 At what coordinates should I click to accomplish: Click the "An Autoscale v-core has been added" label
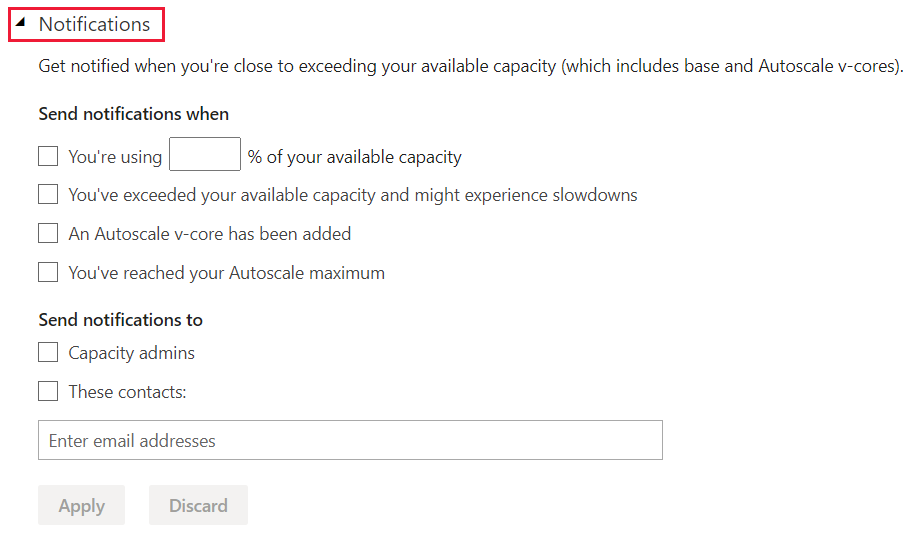[x=209, y=234]
